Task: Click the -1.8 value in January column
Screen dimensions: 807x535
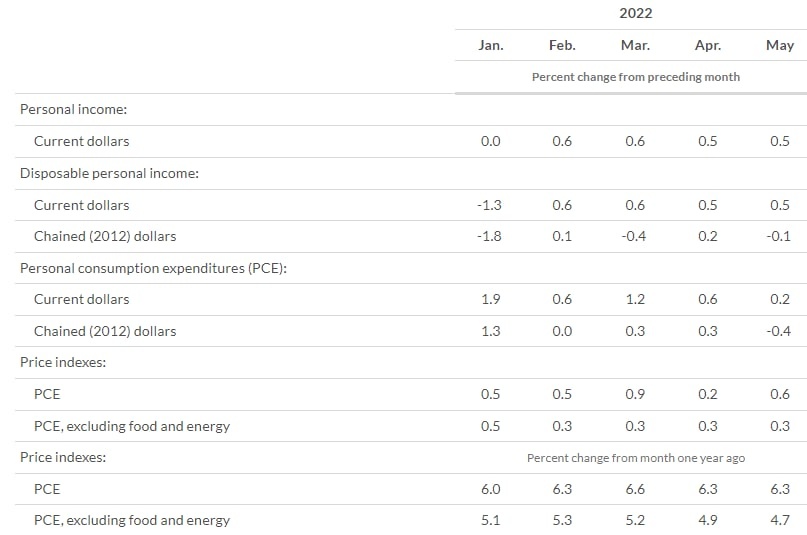Action: click(490, 236)
